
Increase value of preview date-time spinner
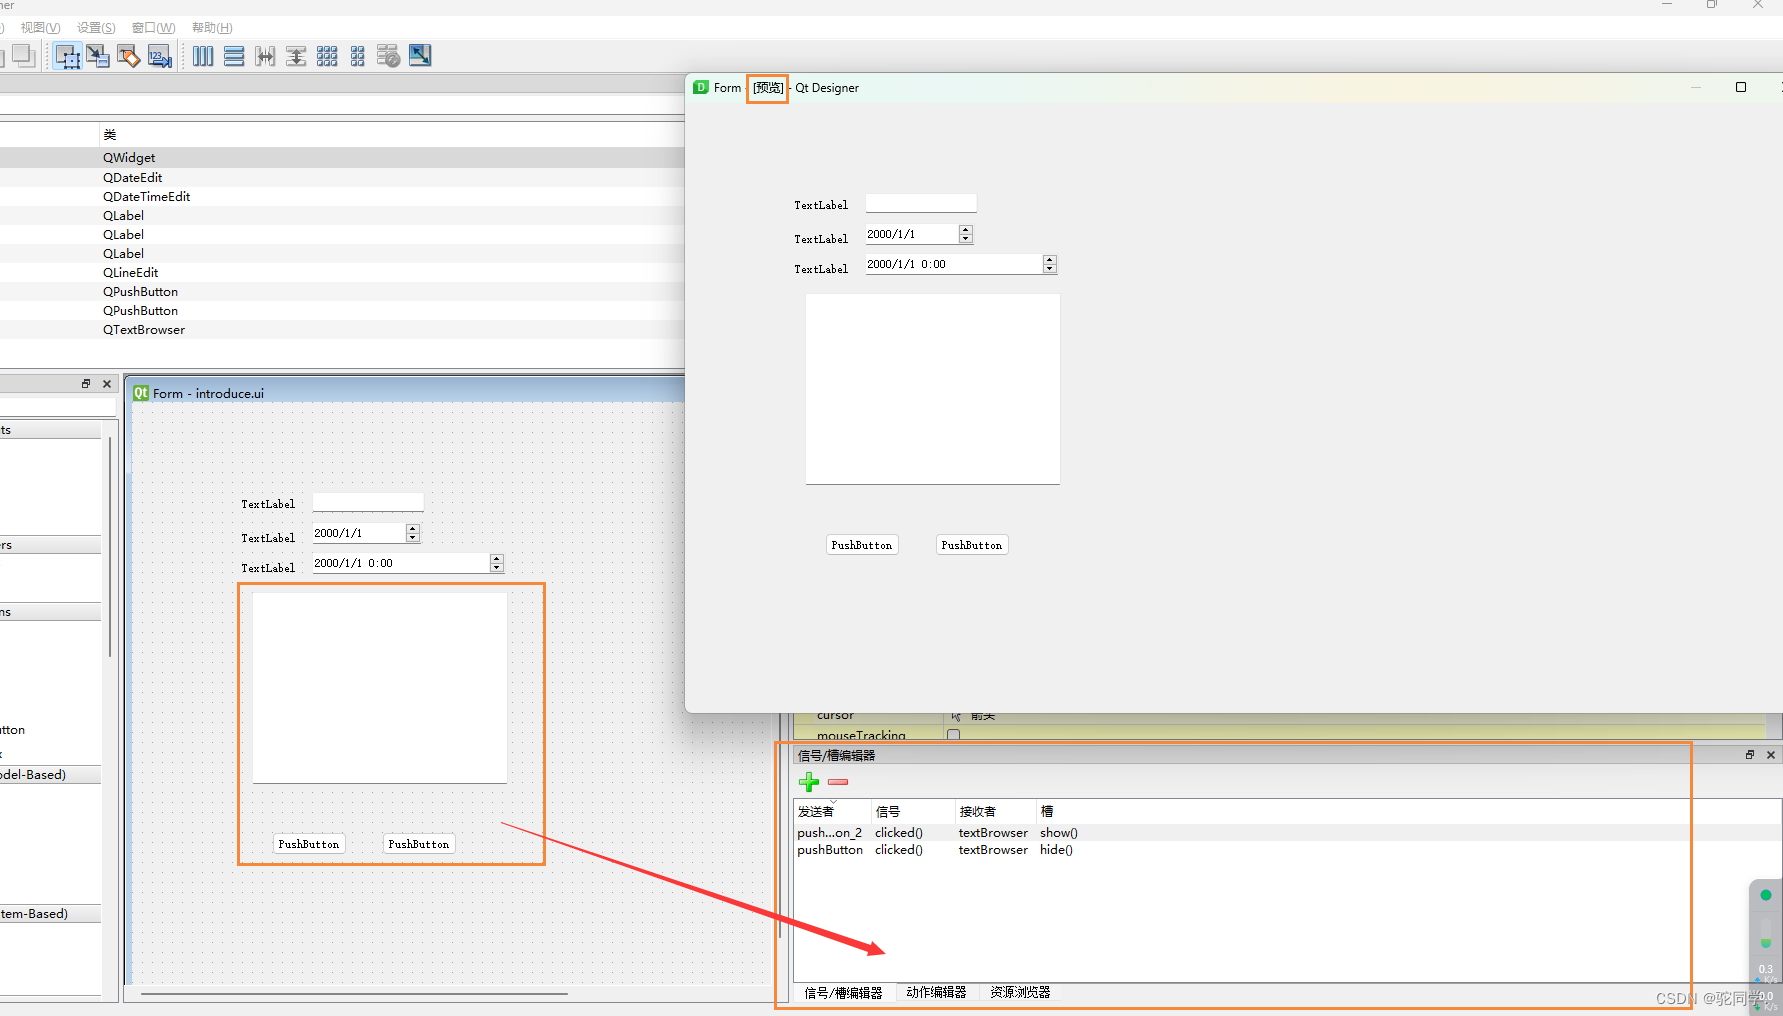coord(1050,259)
